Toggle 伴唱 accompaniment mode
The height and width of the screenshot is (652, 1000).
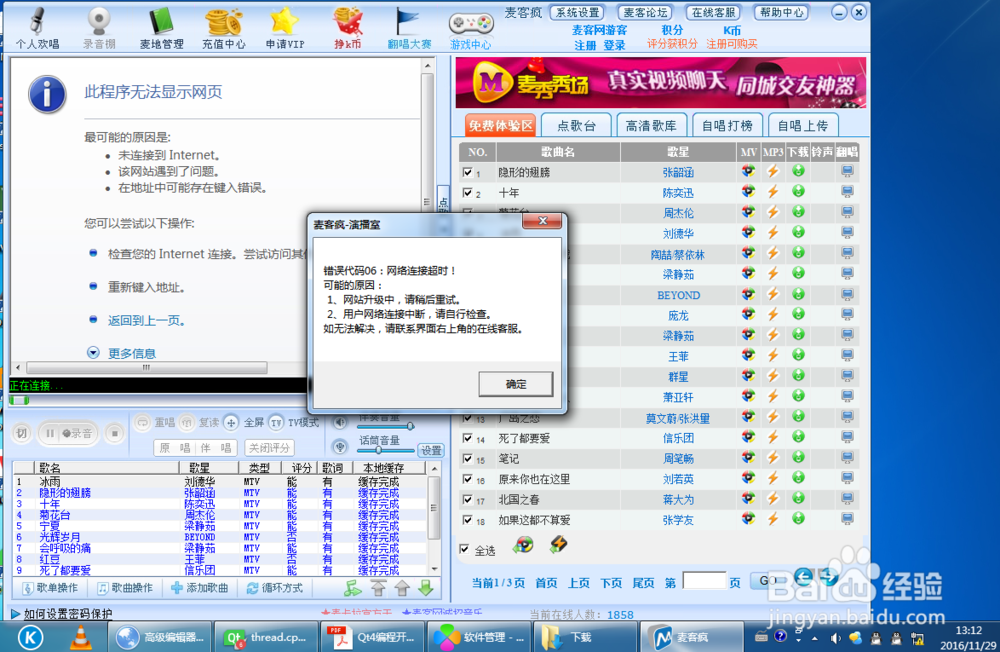[x=216, y=448]
